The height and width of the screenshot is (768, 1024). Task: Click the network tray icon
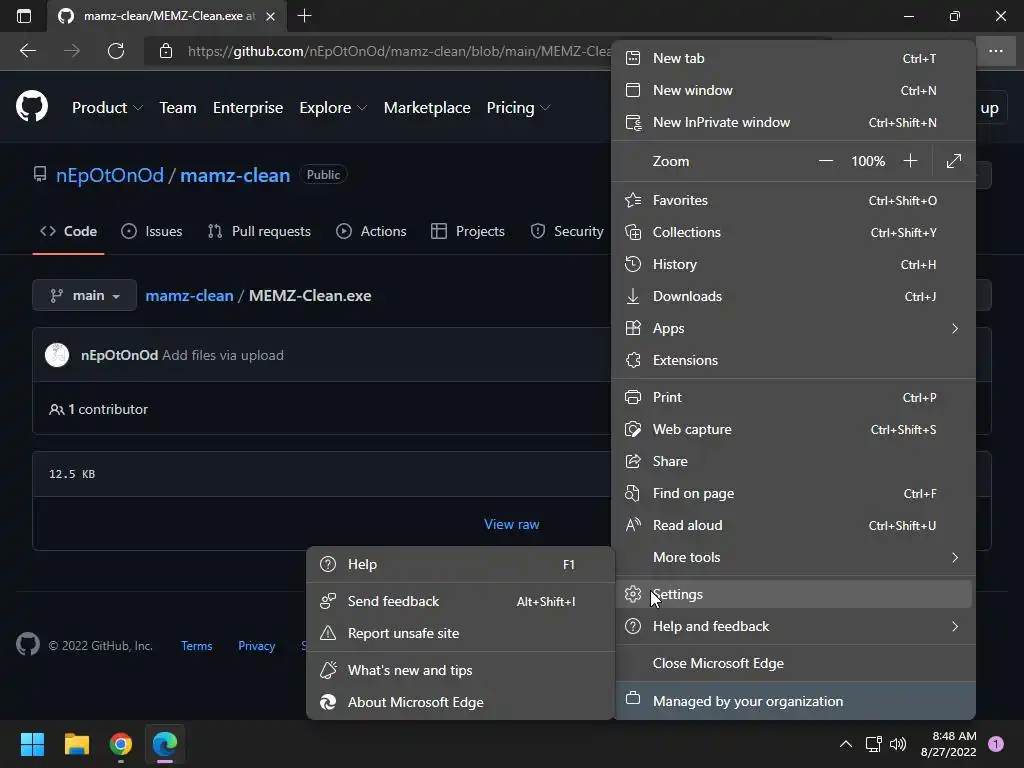tap(873, 744)
